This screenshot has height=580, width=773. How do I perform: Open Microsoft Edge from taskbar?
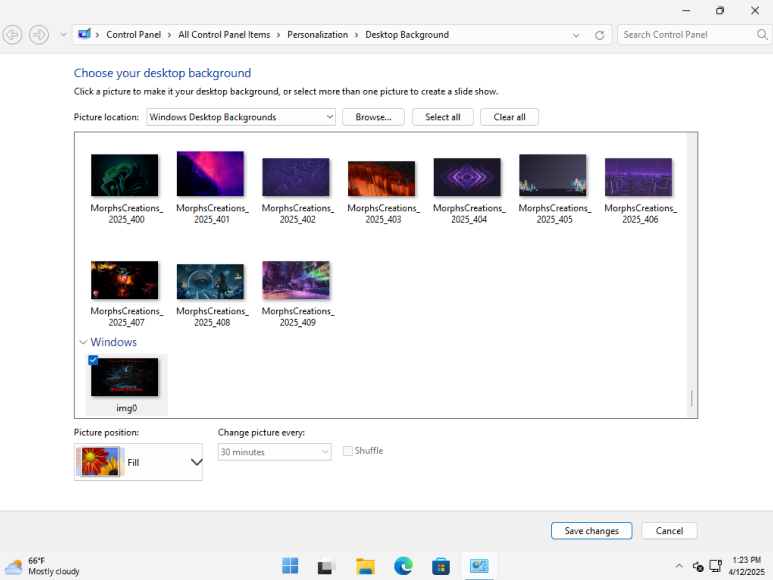point(403,566)
